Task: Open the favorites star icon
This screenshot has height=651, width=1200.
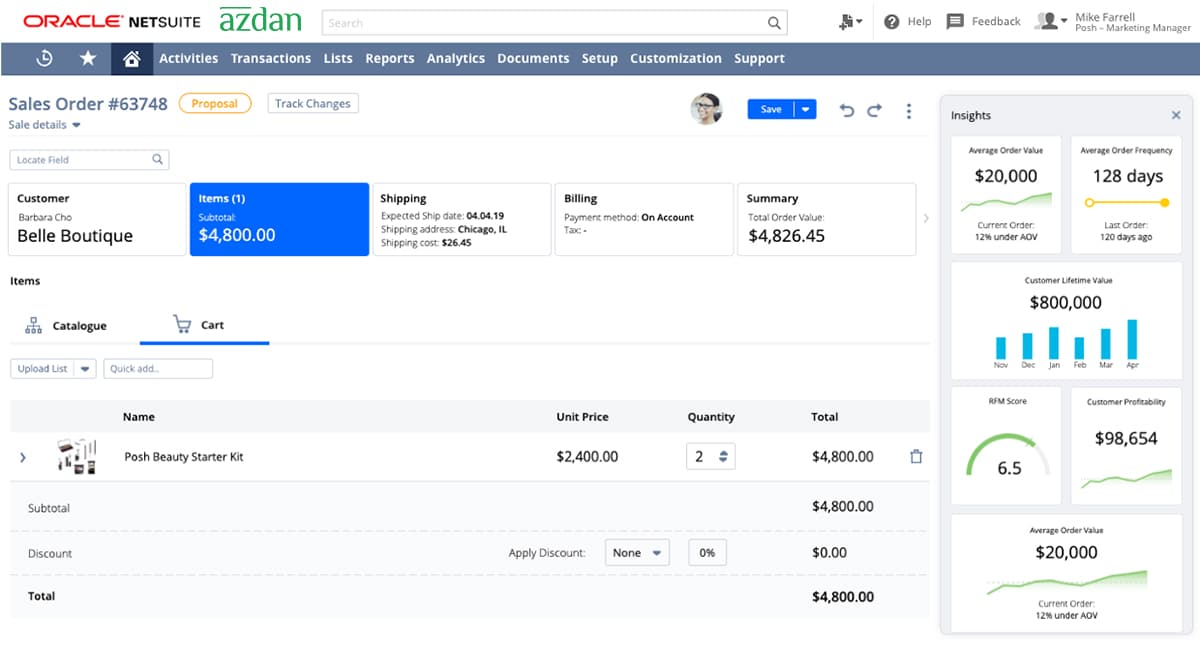Action: tap(88, 58)
